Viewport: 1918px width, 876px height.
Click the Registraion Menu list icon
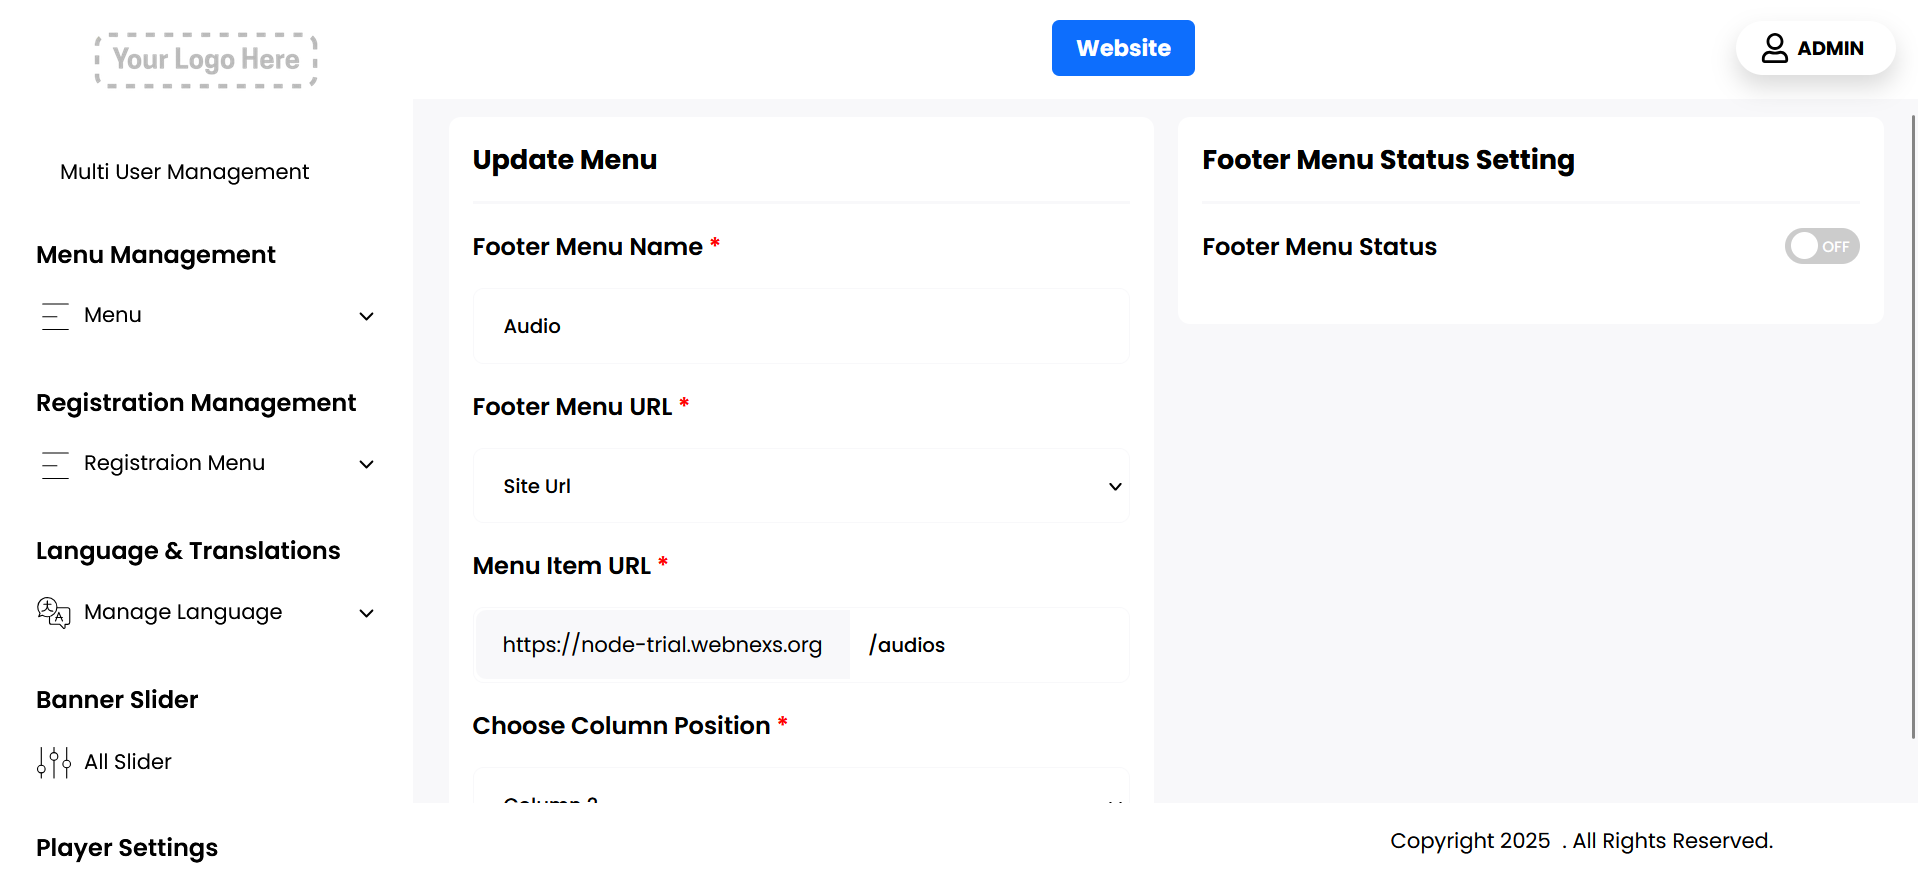point(55,464)
